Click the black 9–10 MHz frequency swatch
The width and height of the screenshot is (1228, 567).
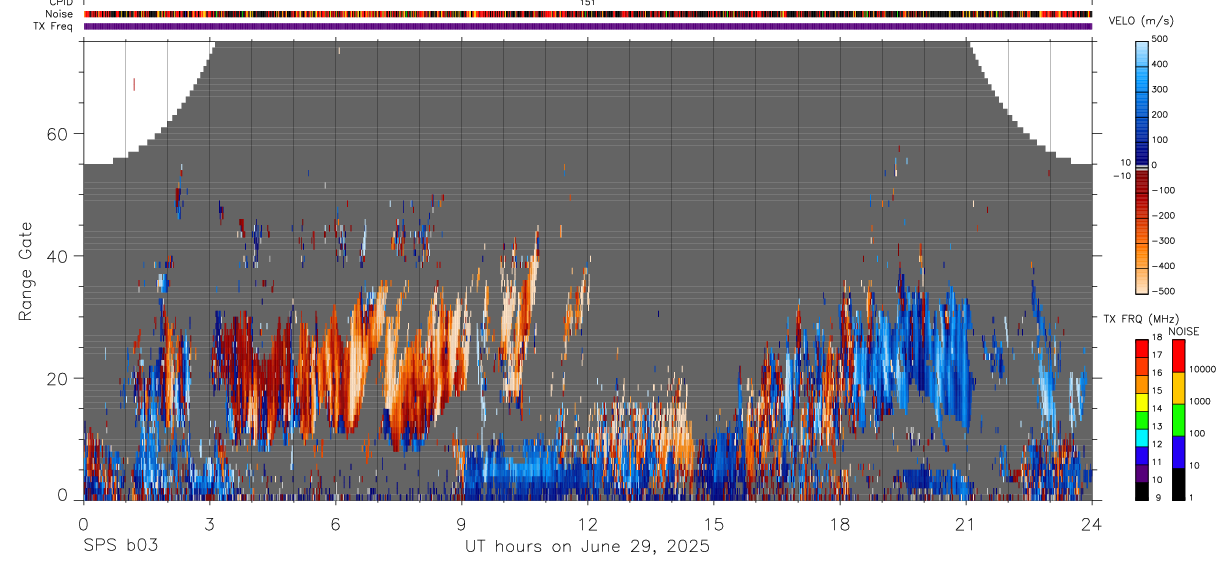[1142, 491]
